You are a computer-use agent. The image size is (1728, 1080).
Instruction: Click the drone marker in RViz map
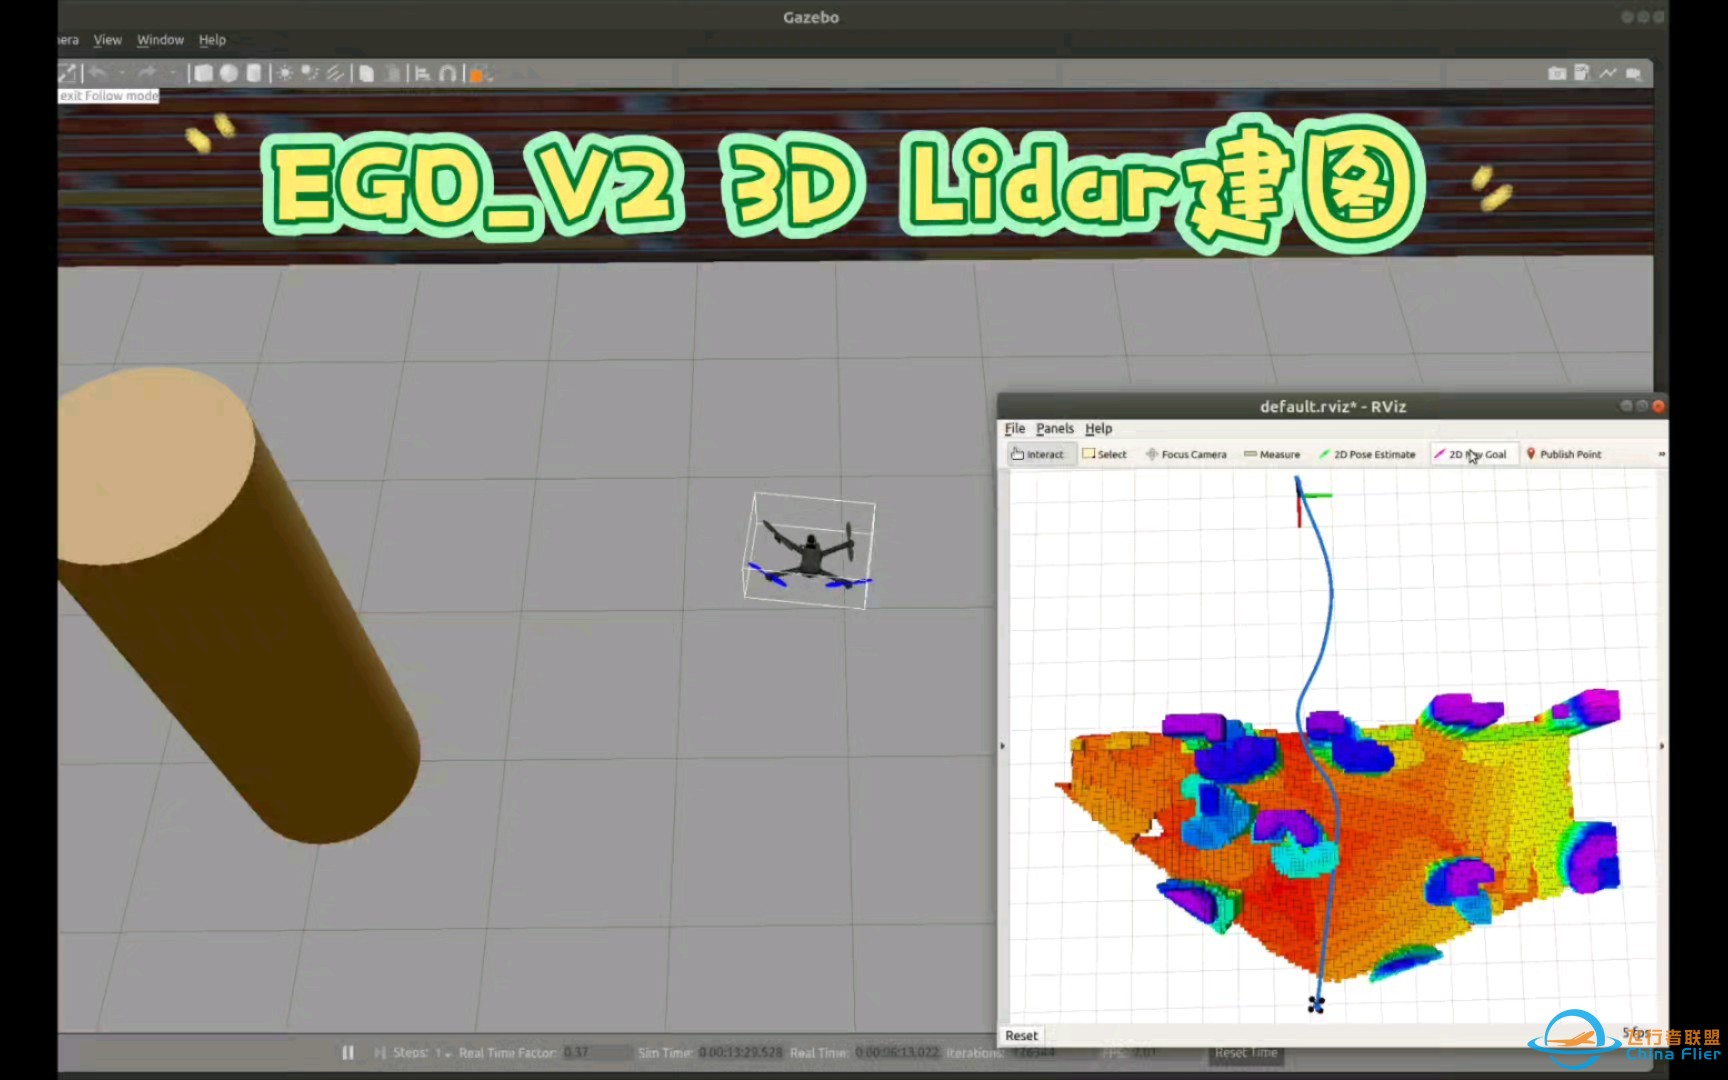click(1316, 1004)
